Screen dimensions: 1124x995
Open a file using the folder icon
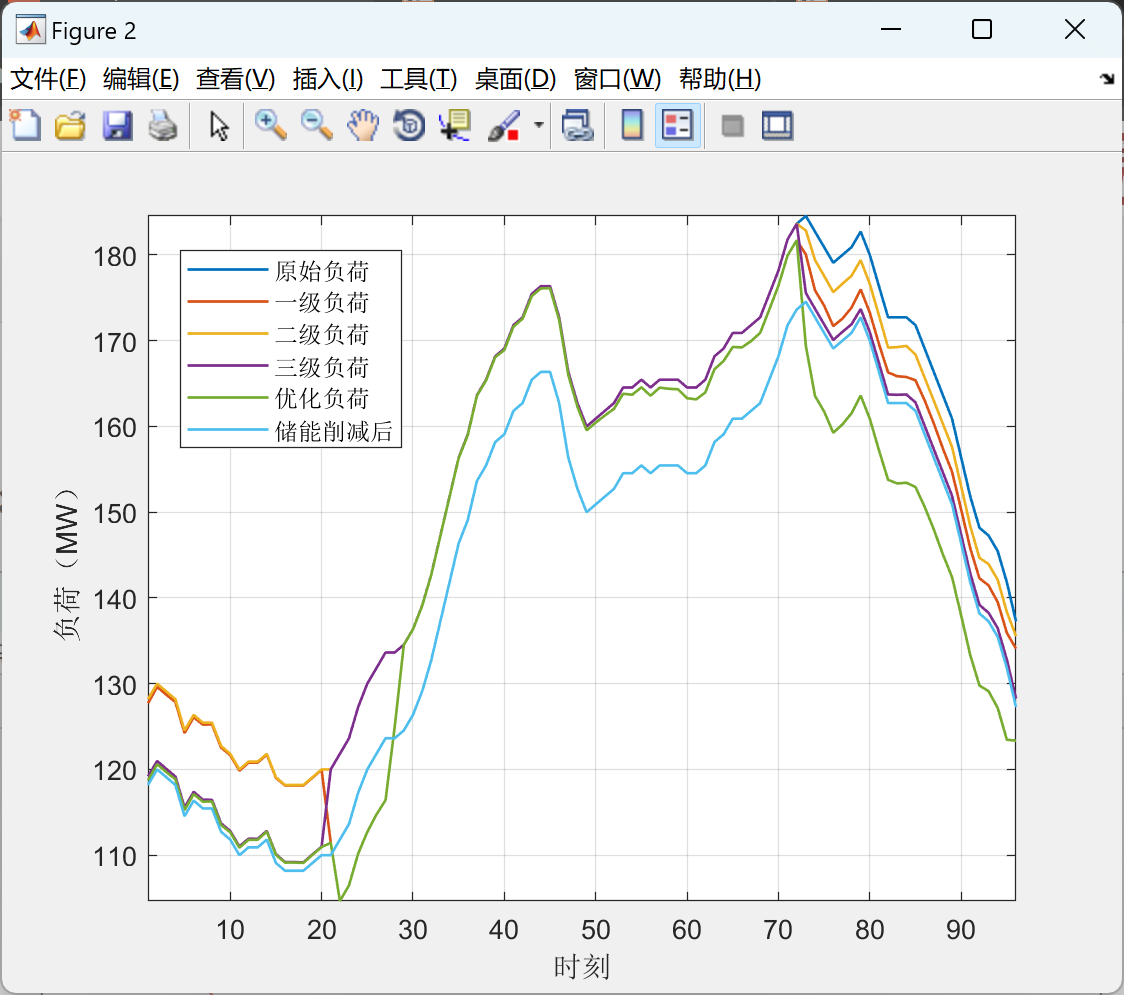pos(70,126)
